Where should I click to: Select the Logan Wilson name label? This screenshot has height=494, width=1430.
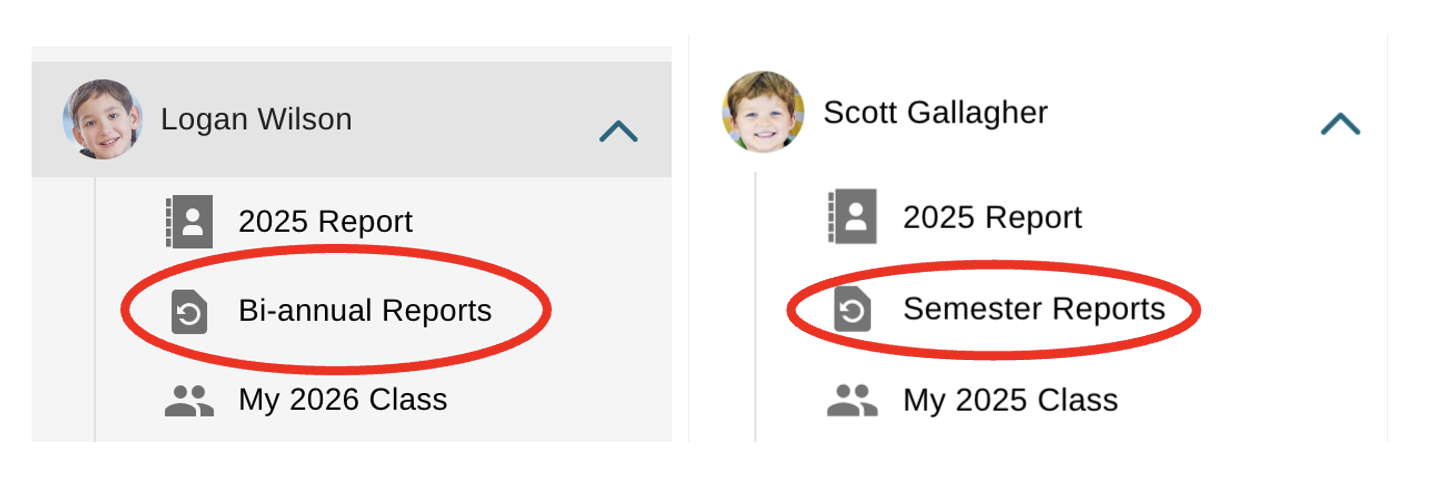(256, 120)
